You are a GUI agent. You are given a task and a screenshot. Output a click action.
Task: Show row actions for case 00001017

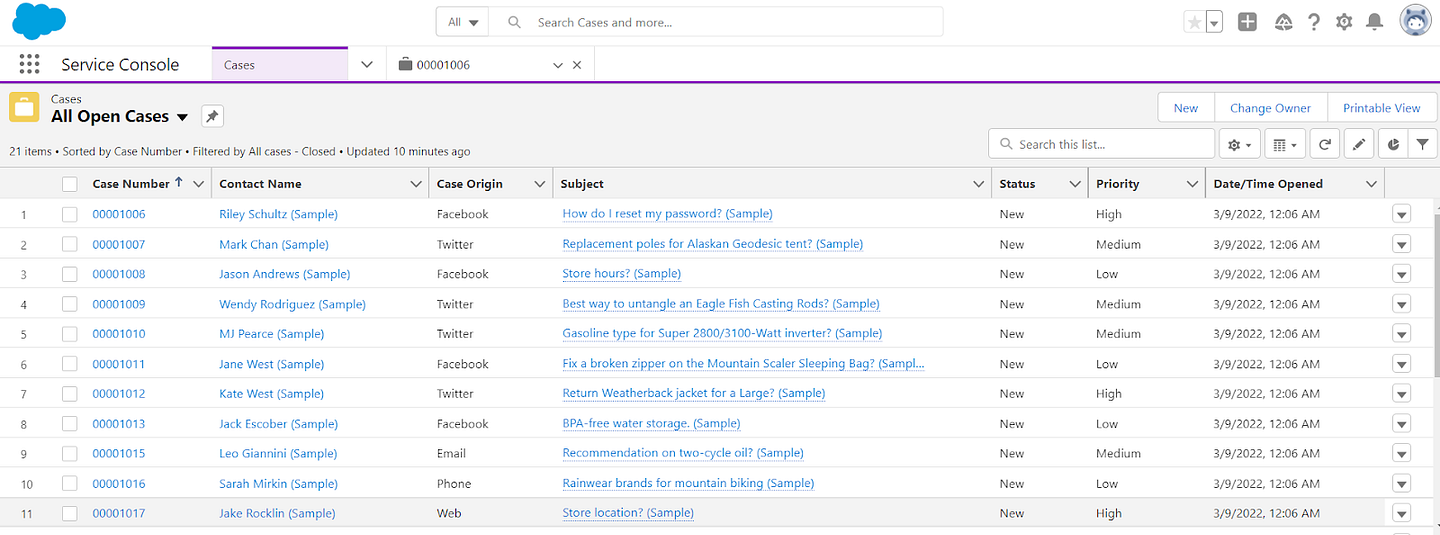(x=1401, y=513)
